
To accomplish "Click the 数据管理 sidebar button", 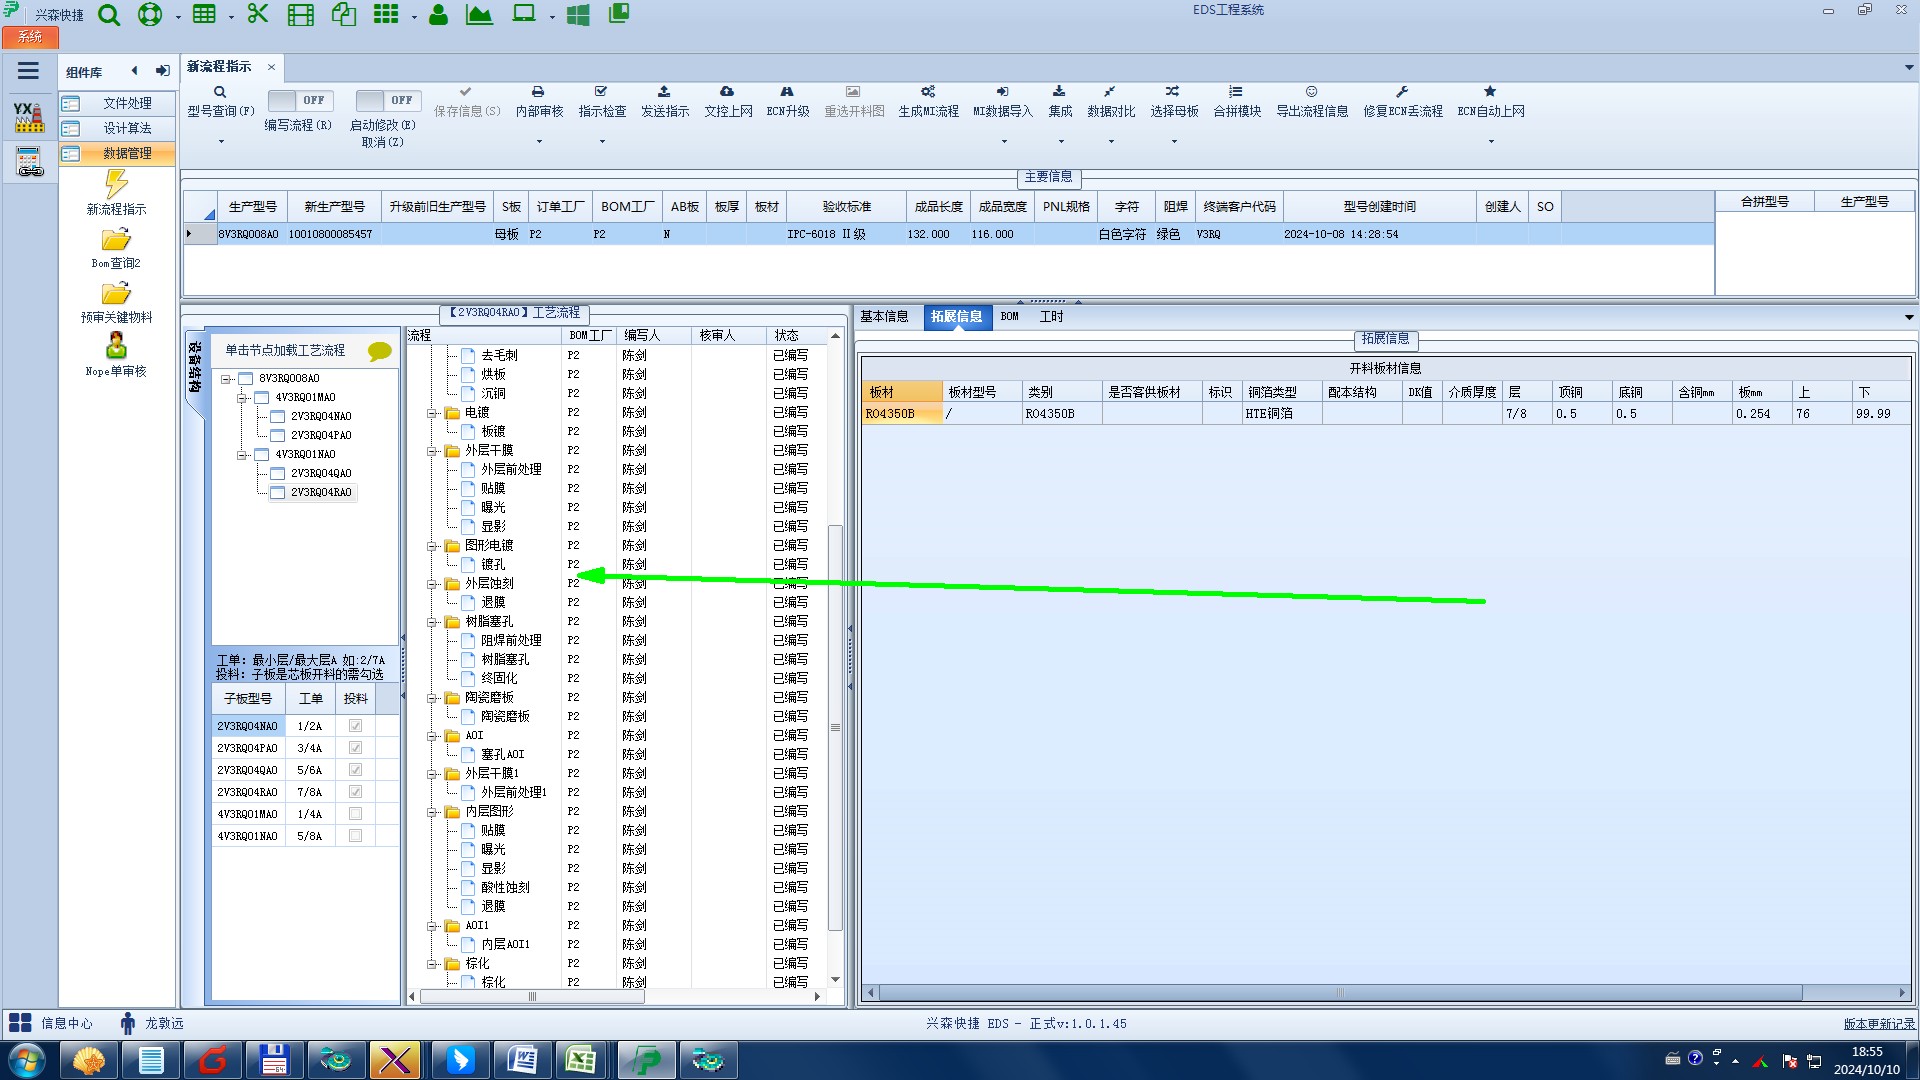I will pos(127,153).
